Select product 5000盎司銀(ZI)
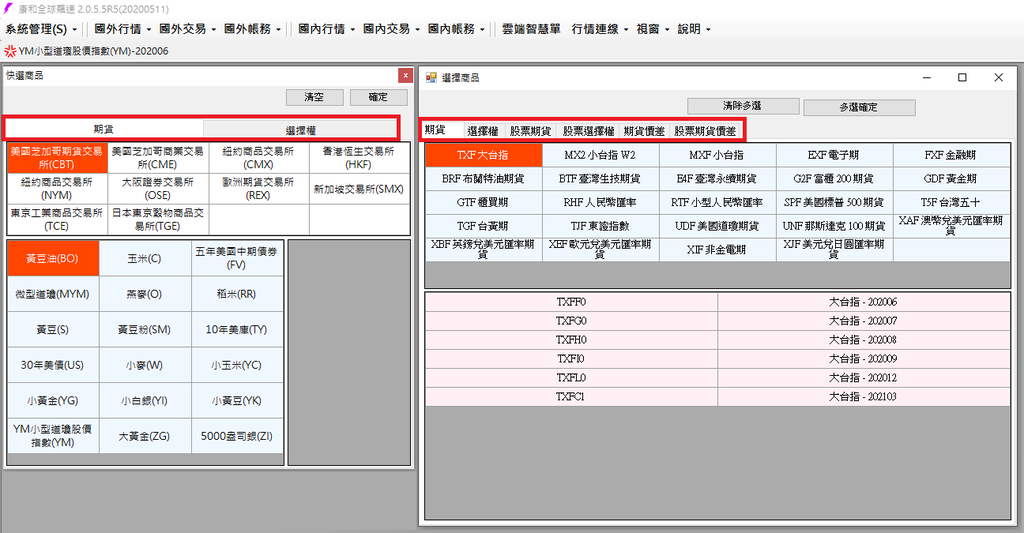 (x=237, y=436)
